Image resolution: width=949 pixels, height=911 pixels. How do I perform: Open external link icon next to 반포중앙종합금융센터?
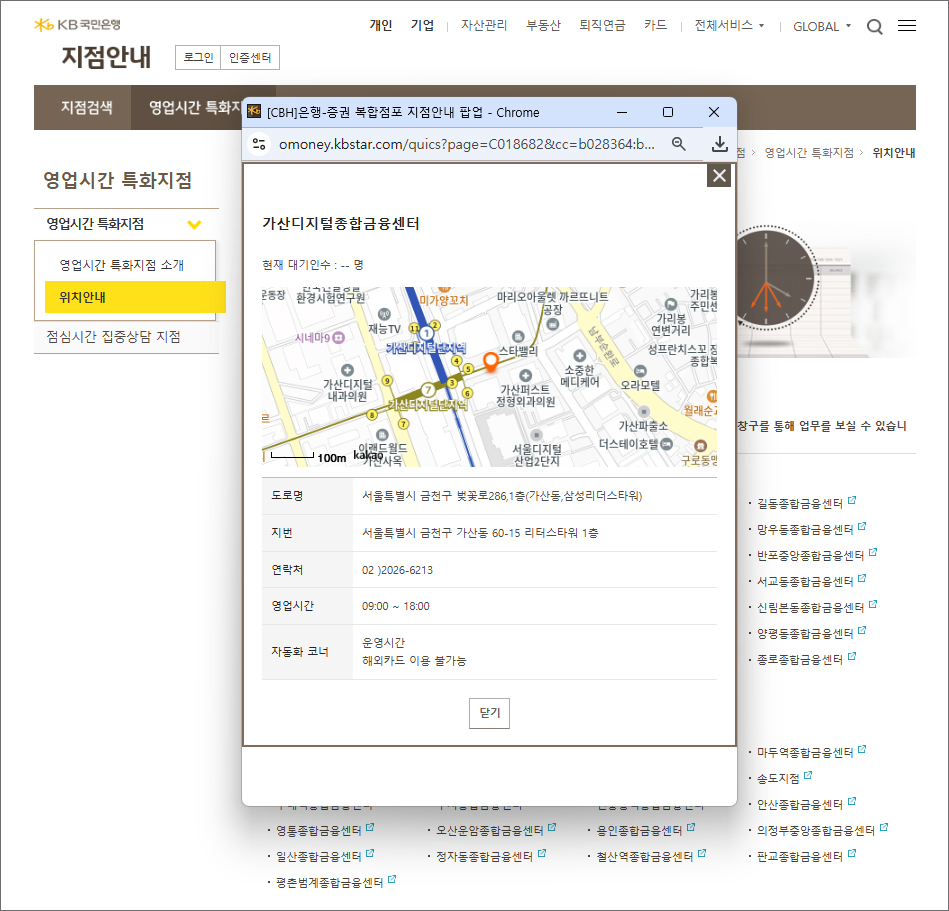tap(873, 553)
